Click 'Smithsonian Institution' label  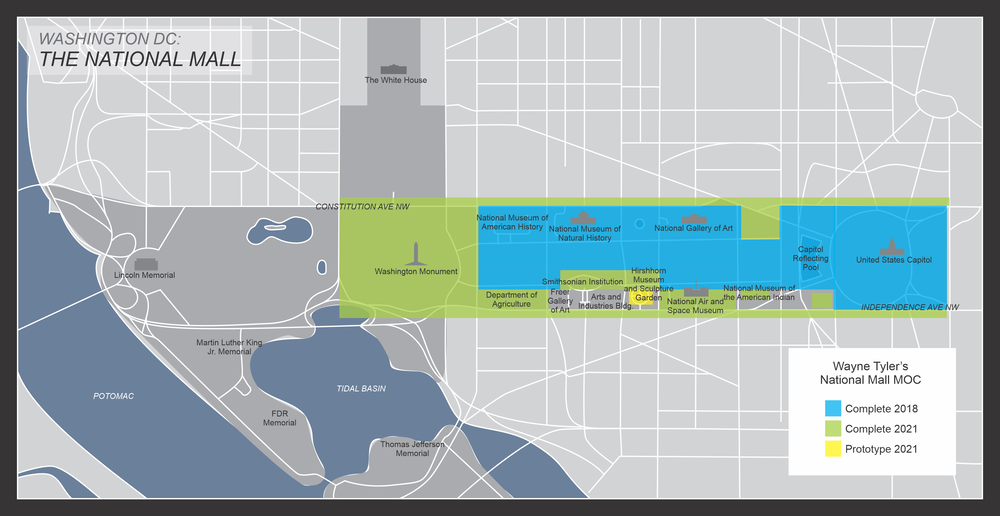pyautogui.click(x=582, y=281)
